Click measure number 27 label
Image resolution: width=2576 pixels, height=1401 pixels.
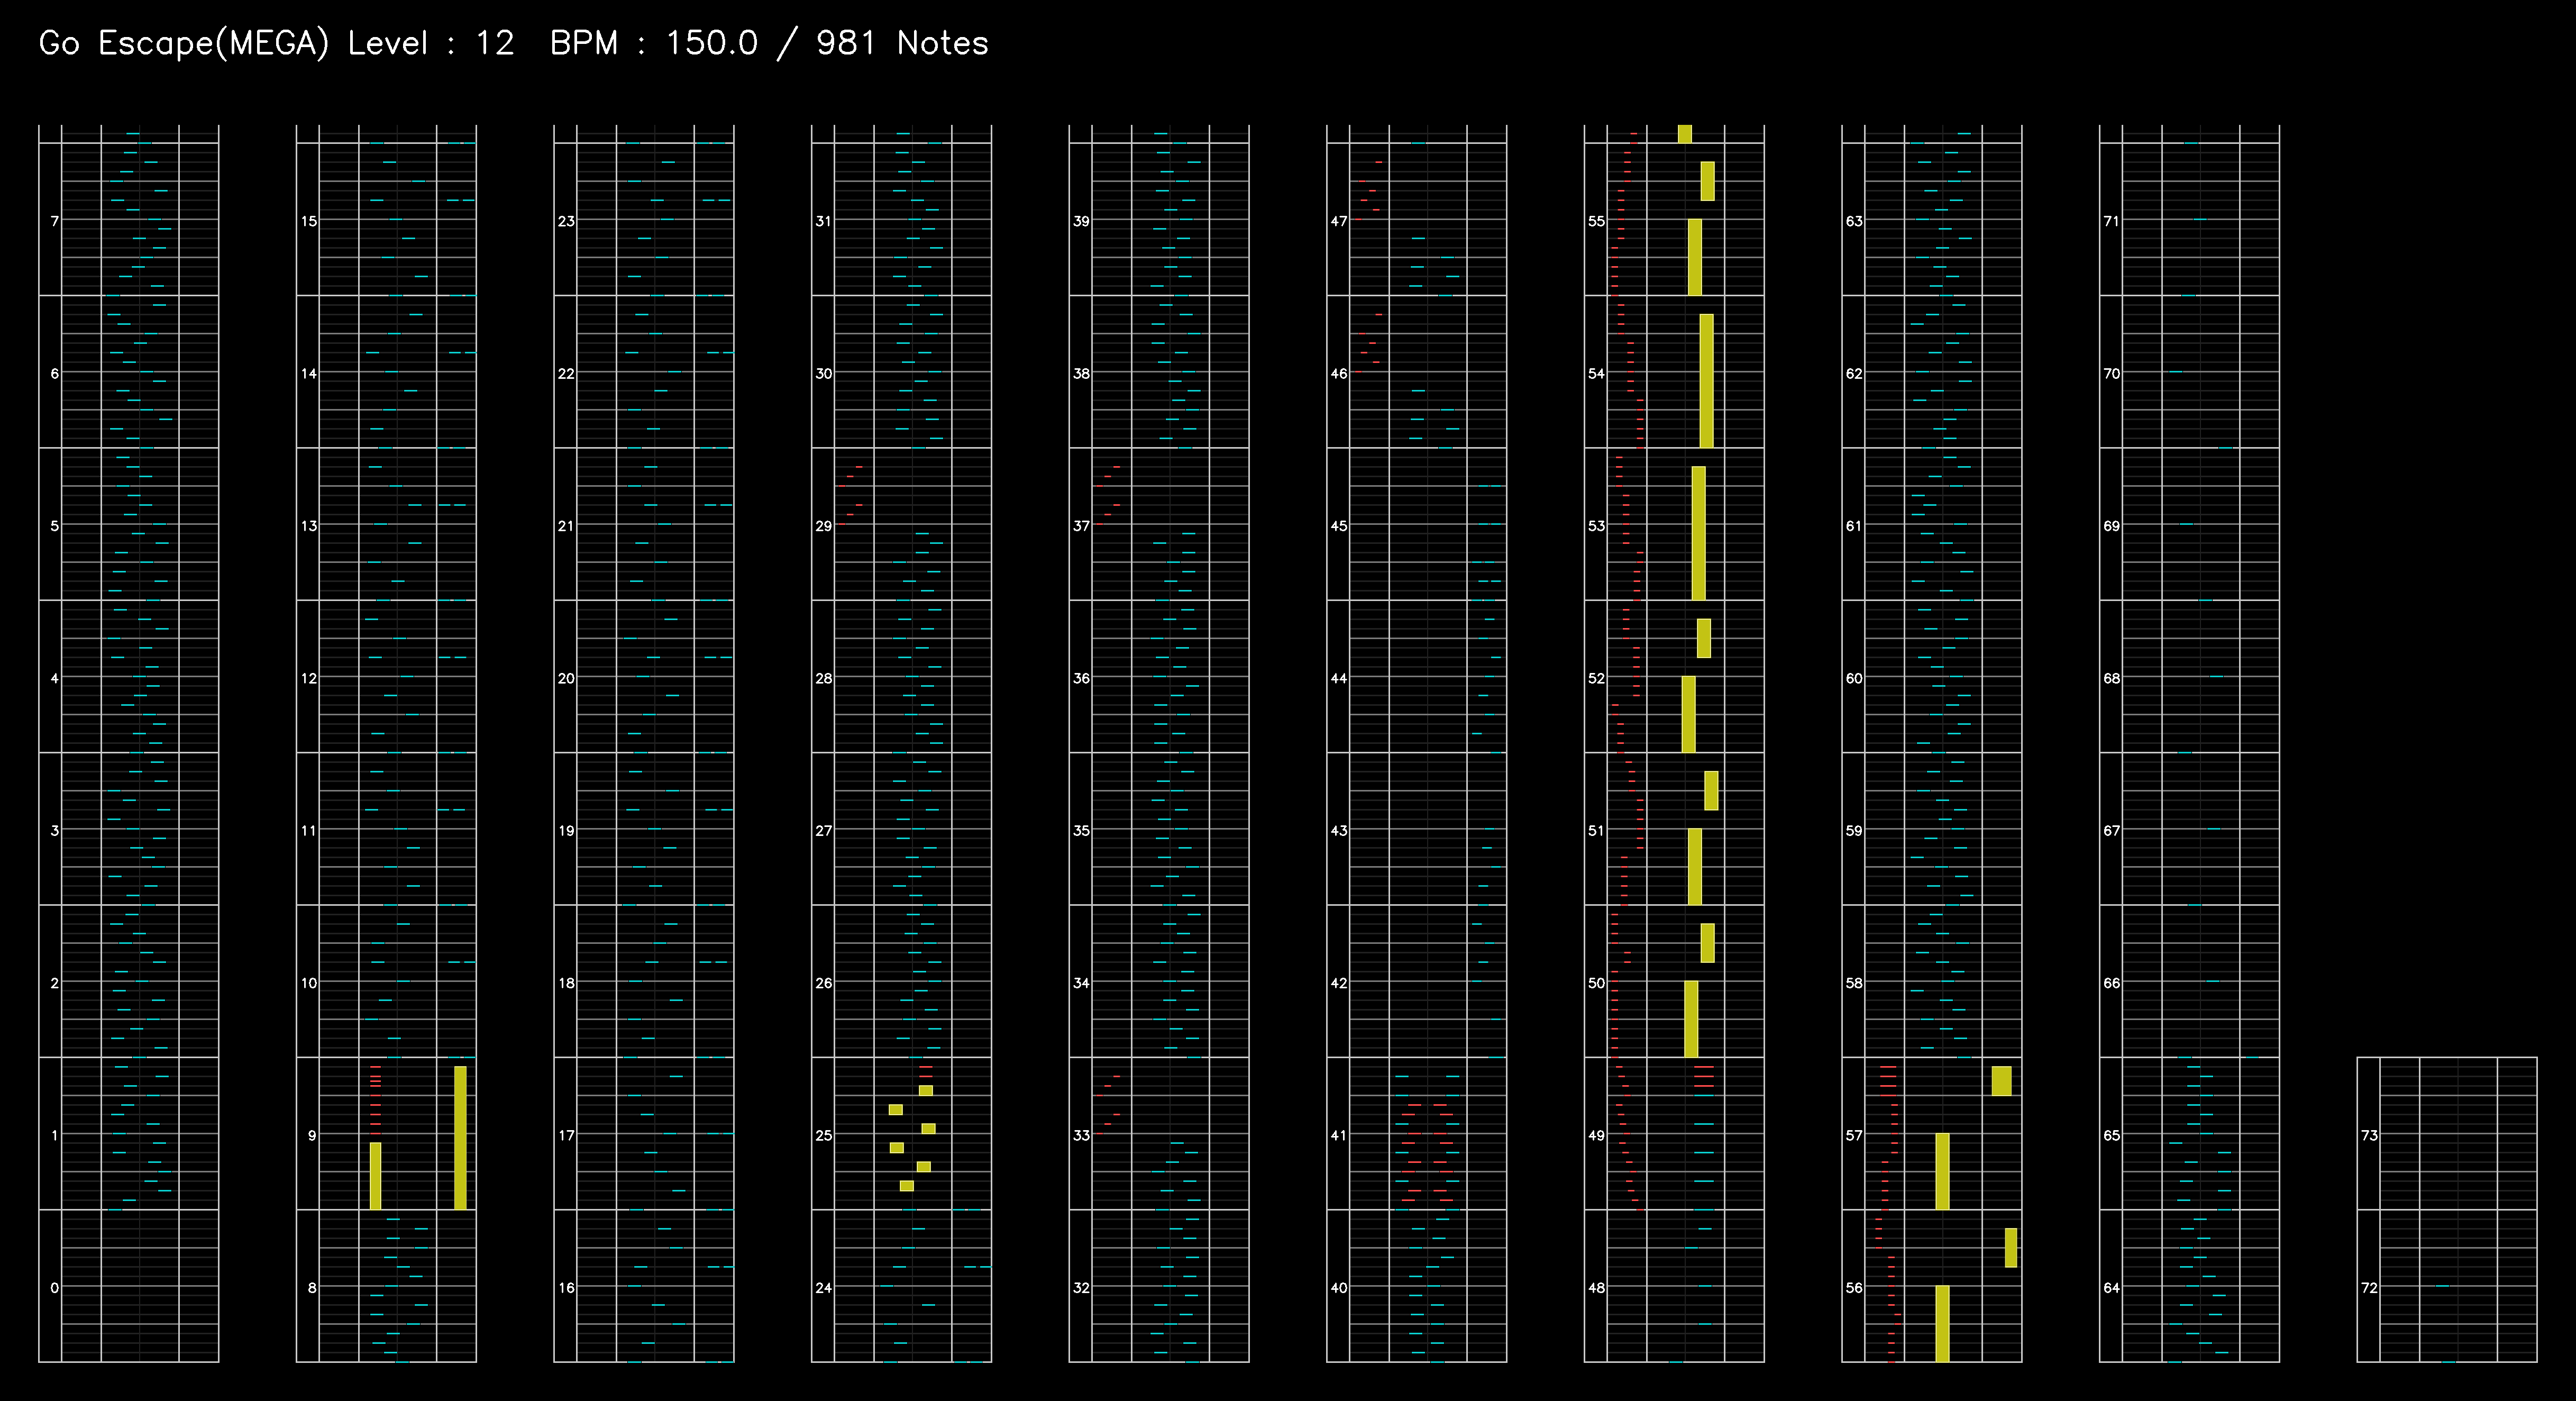click(x=823, y=830)
